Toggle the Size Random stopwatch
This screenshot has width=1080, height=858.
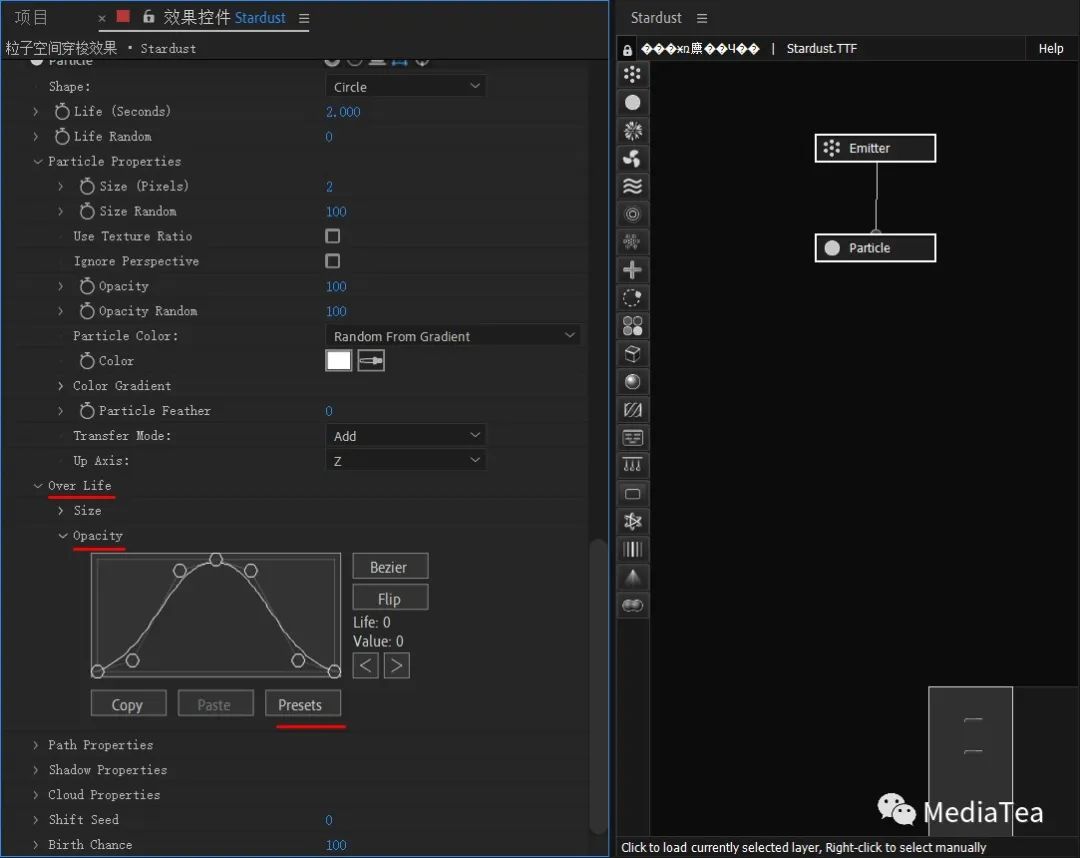point(87,211)
